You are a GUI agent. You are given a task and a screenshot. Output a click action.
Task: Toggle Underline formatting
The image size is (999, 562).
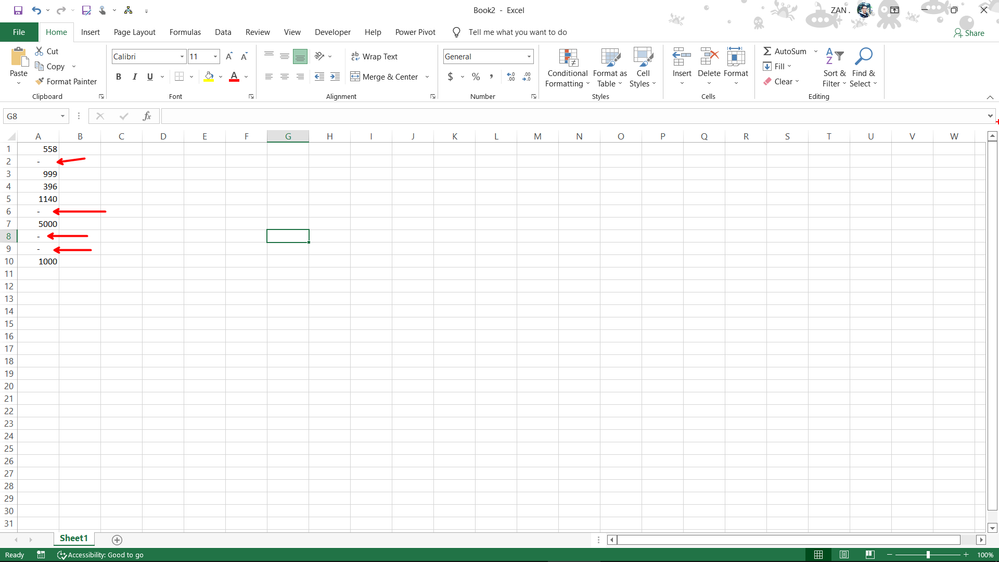(150, 76)
